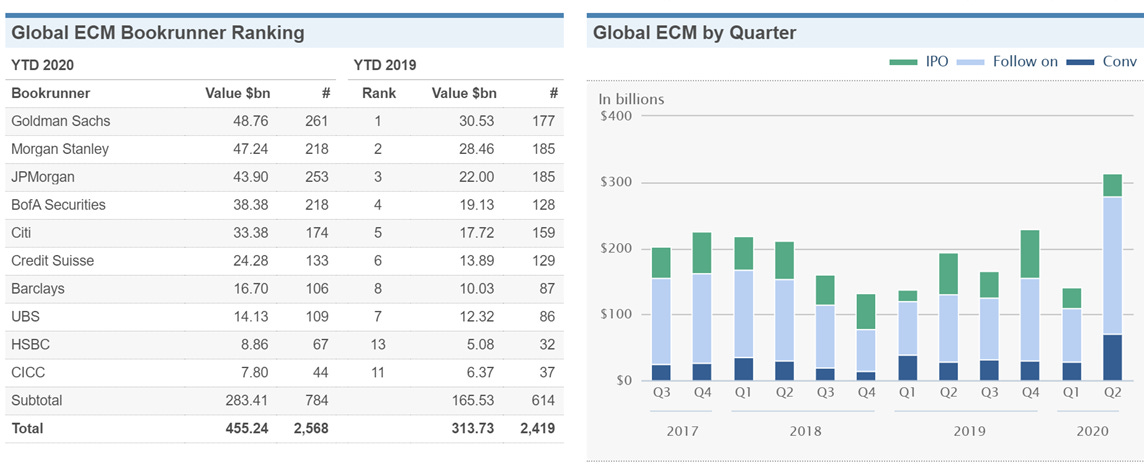
Task: Click the Rank column header
Action: (x=379, y=93)
